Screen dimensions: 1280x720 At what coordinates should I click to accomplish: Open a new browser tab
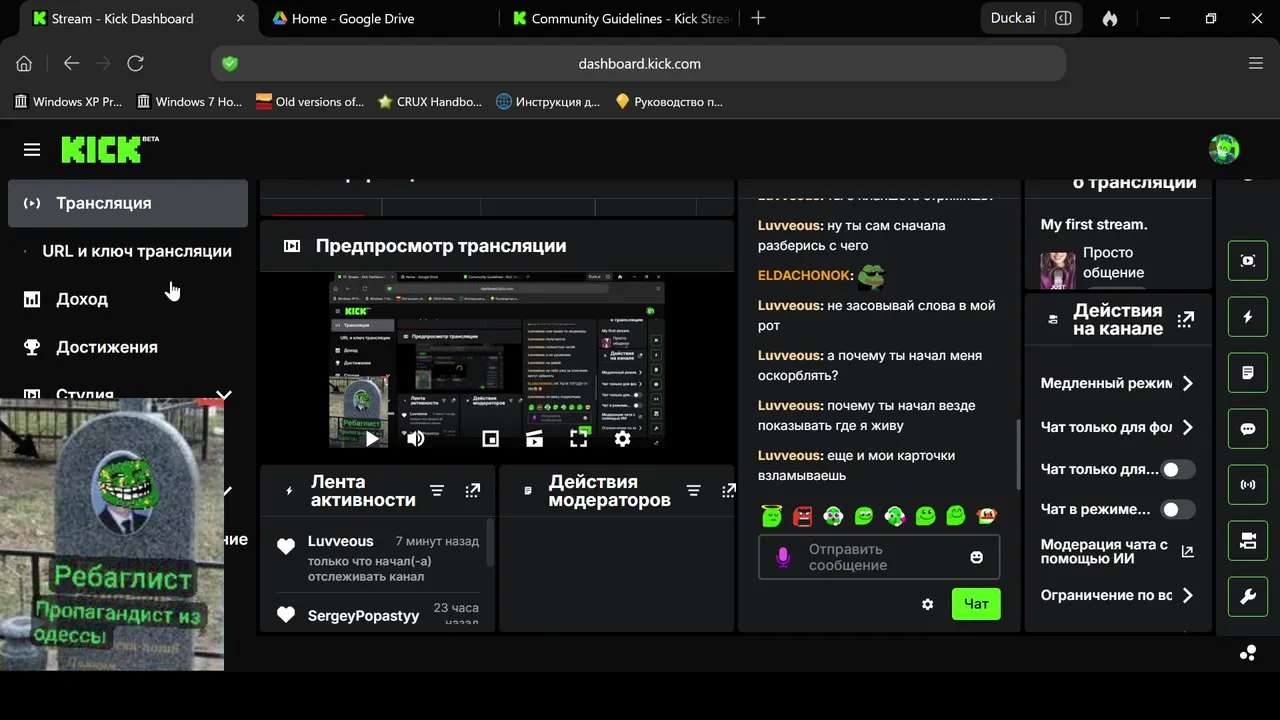(x=758, y=18)
